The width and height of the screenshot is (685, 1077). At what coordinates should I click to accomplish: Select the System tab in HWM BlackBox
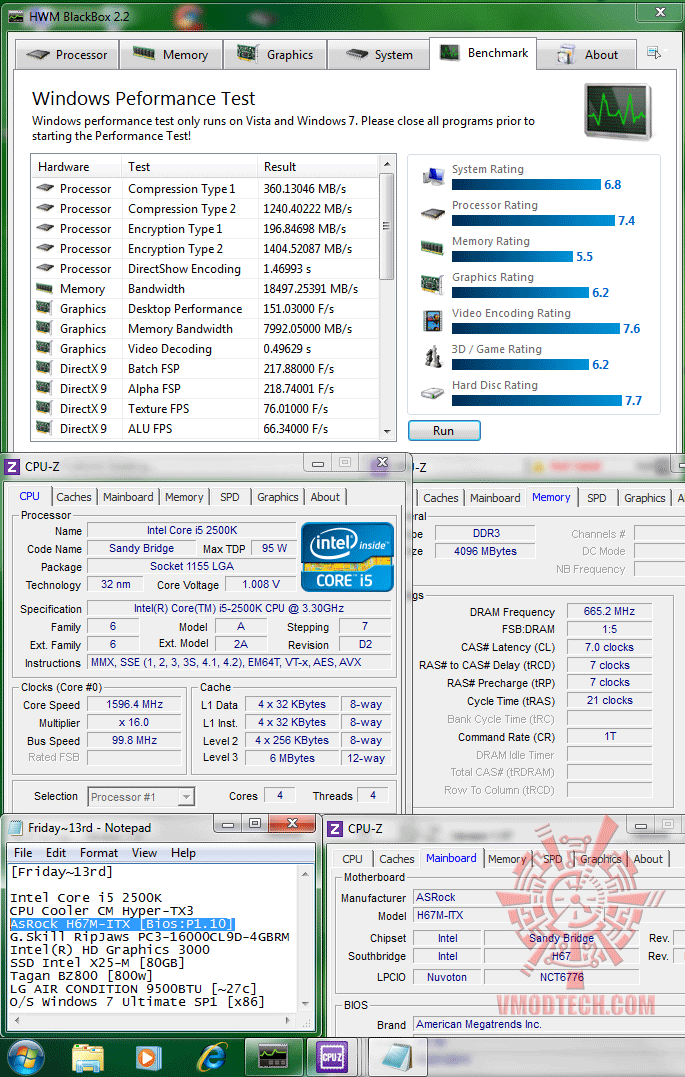379,55
